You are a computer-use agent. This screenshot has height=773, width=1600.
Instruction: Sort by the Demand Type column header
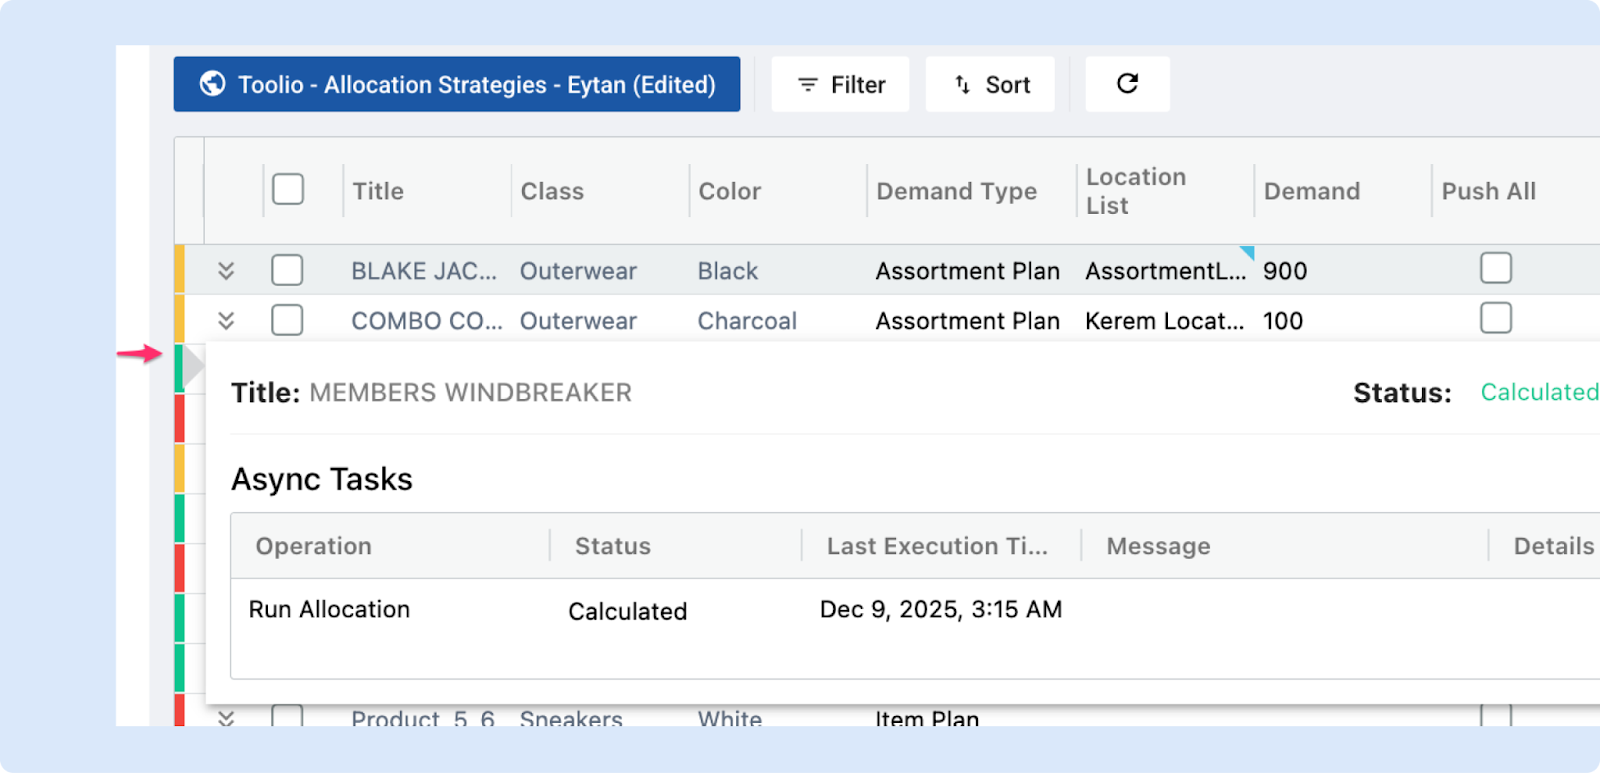(x=956, y=191)
